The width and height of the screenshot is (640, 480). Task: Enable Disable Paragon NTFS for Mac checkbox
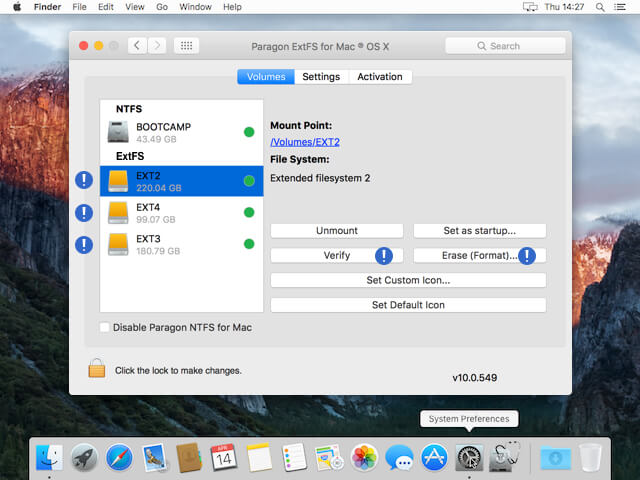(x=106, y=327)
